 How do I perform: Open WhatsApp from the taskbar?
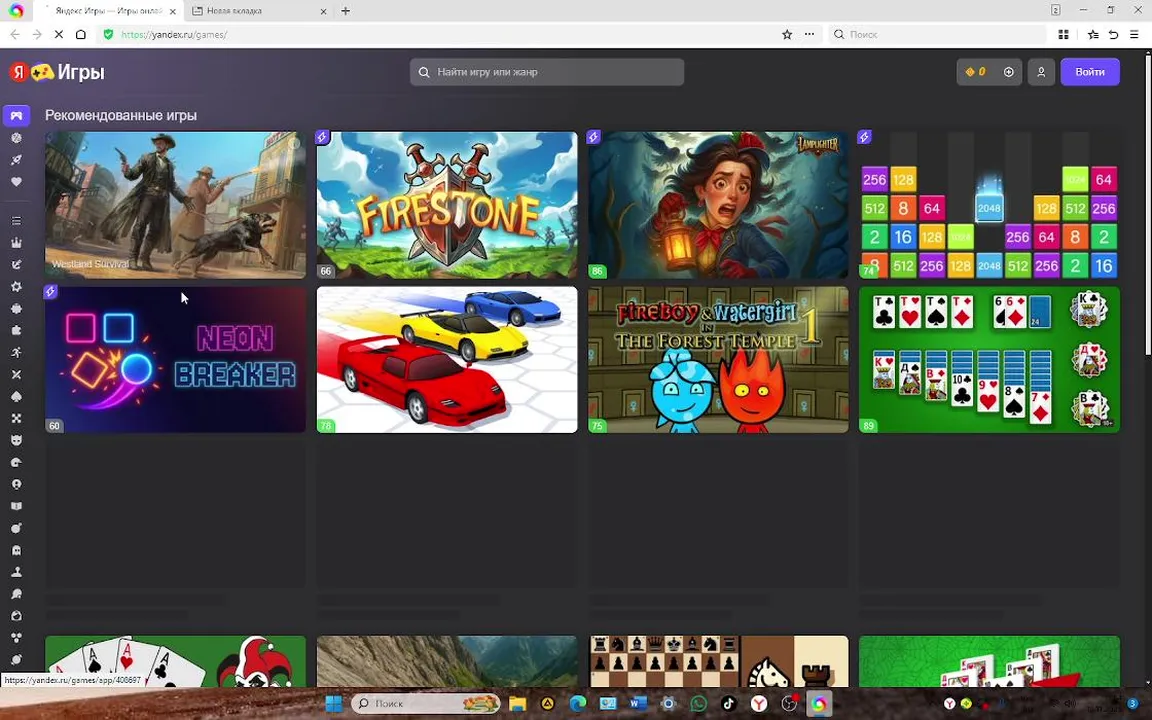click(698, 703)
